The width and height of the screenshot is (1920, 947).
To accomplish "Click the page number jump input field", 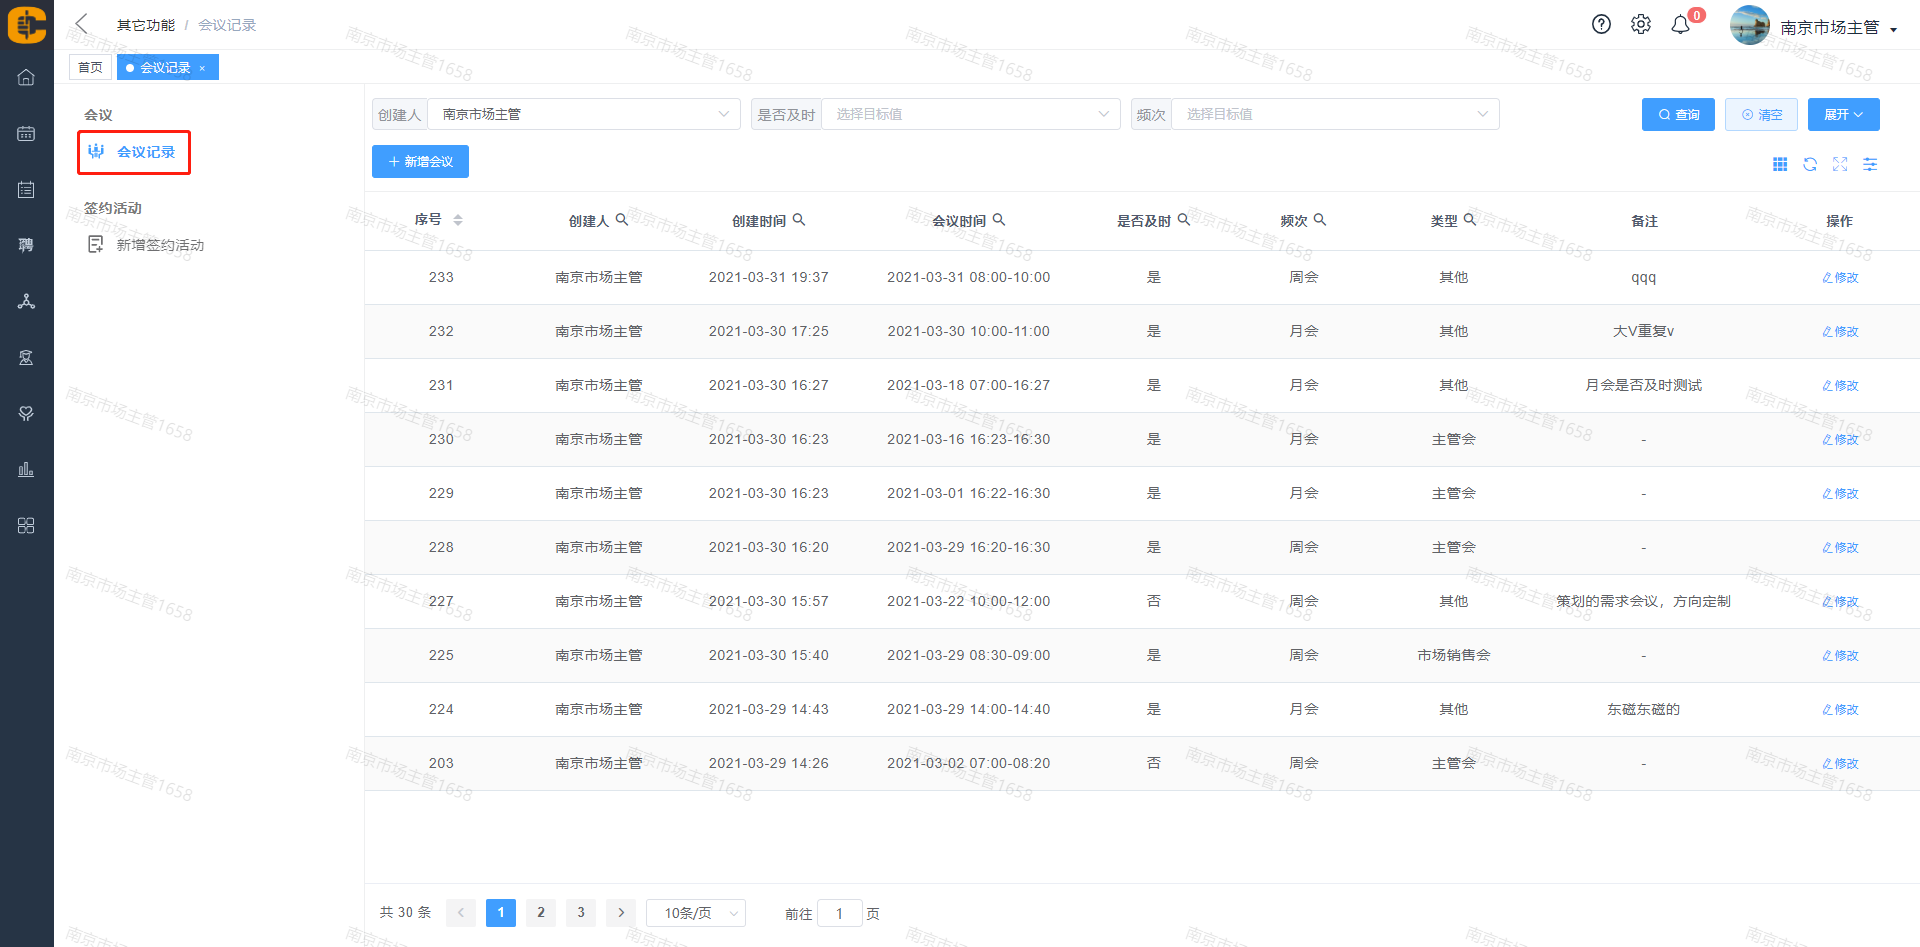I will [839, 913].
